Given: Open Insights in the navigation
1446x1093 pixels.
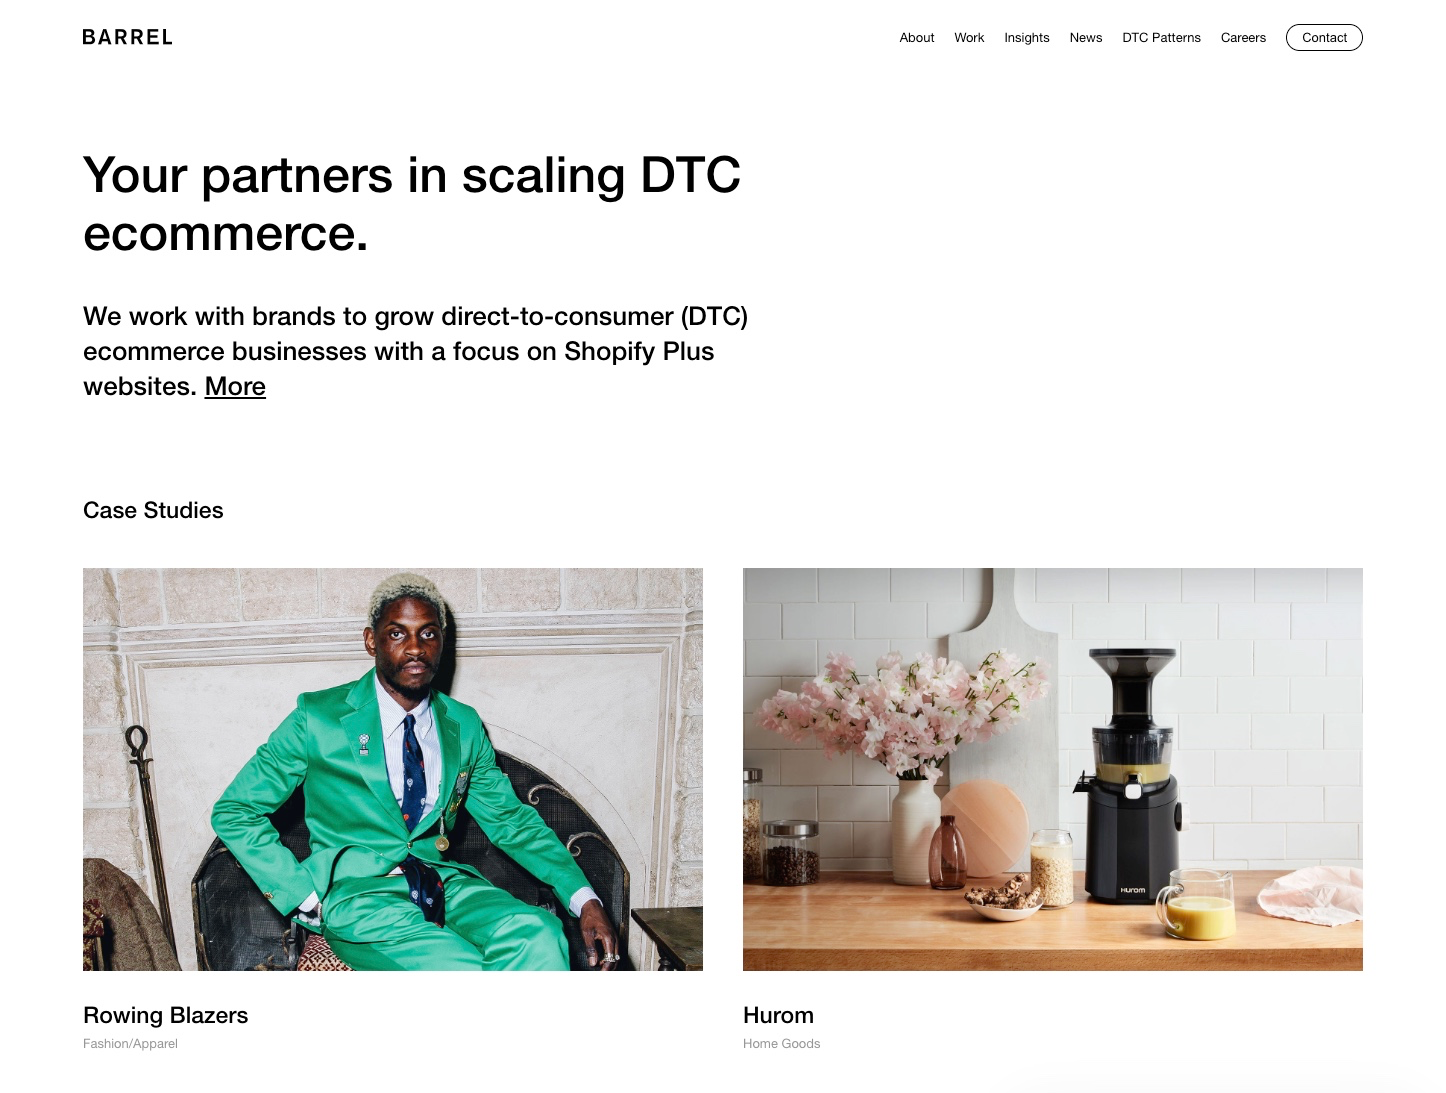Looking at the screenshot, I should 1027,38.
